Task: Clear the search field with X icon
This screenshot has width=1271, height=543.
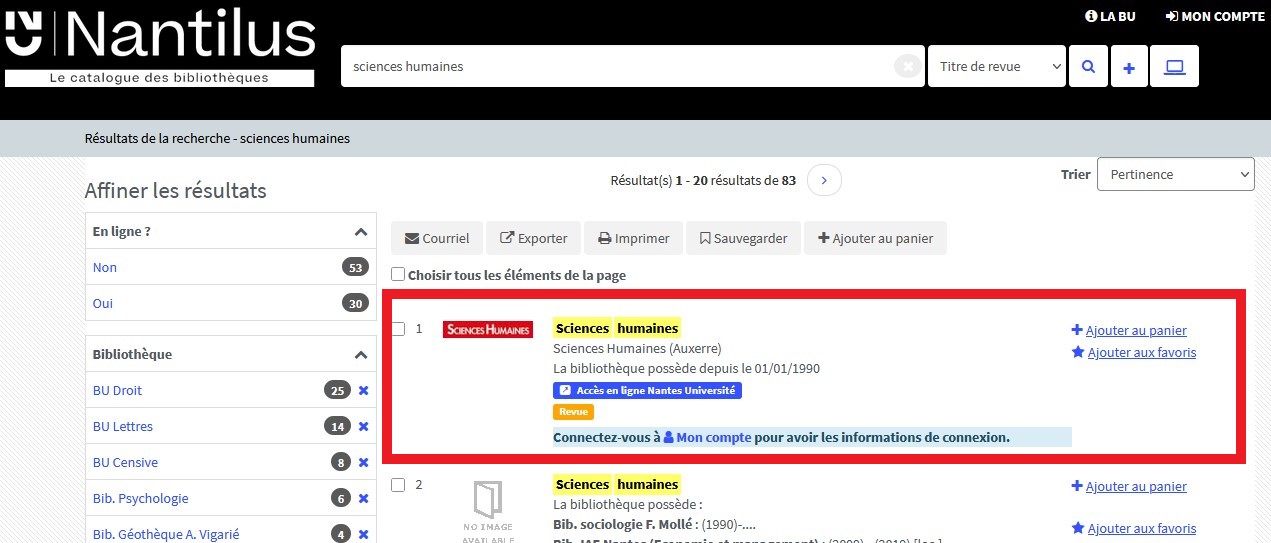Action: tap(907, 67)
